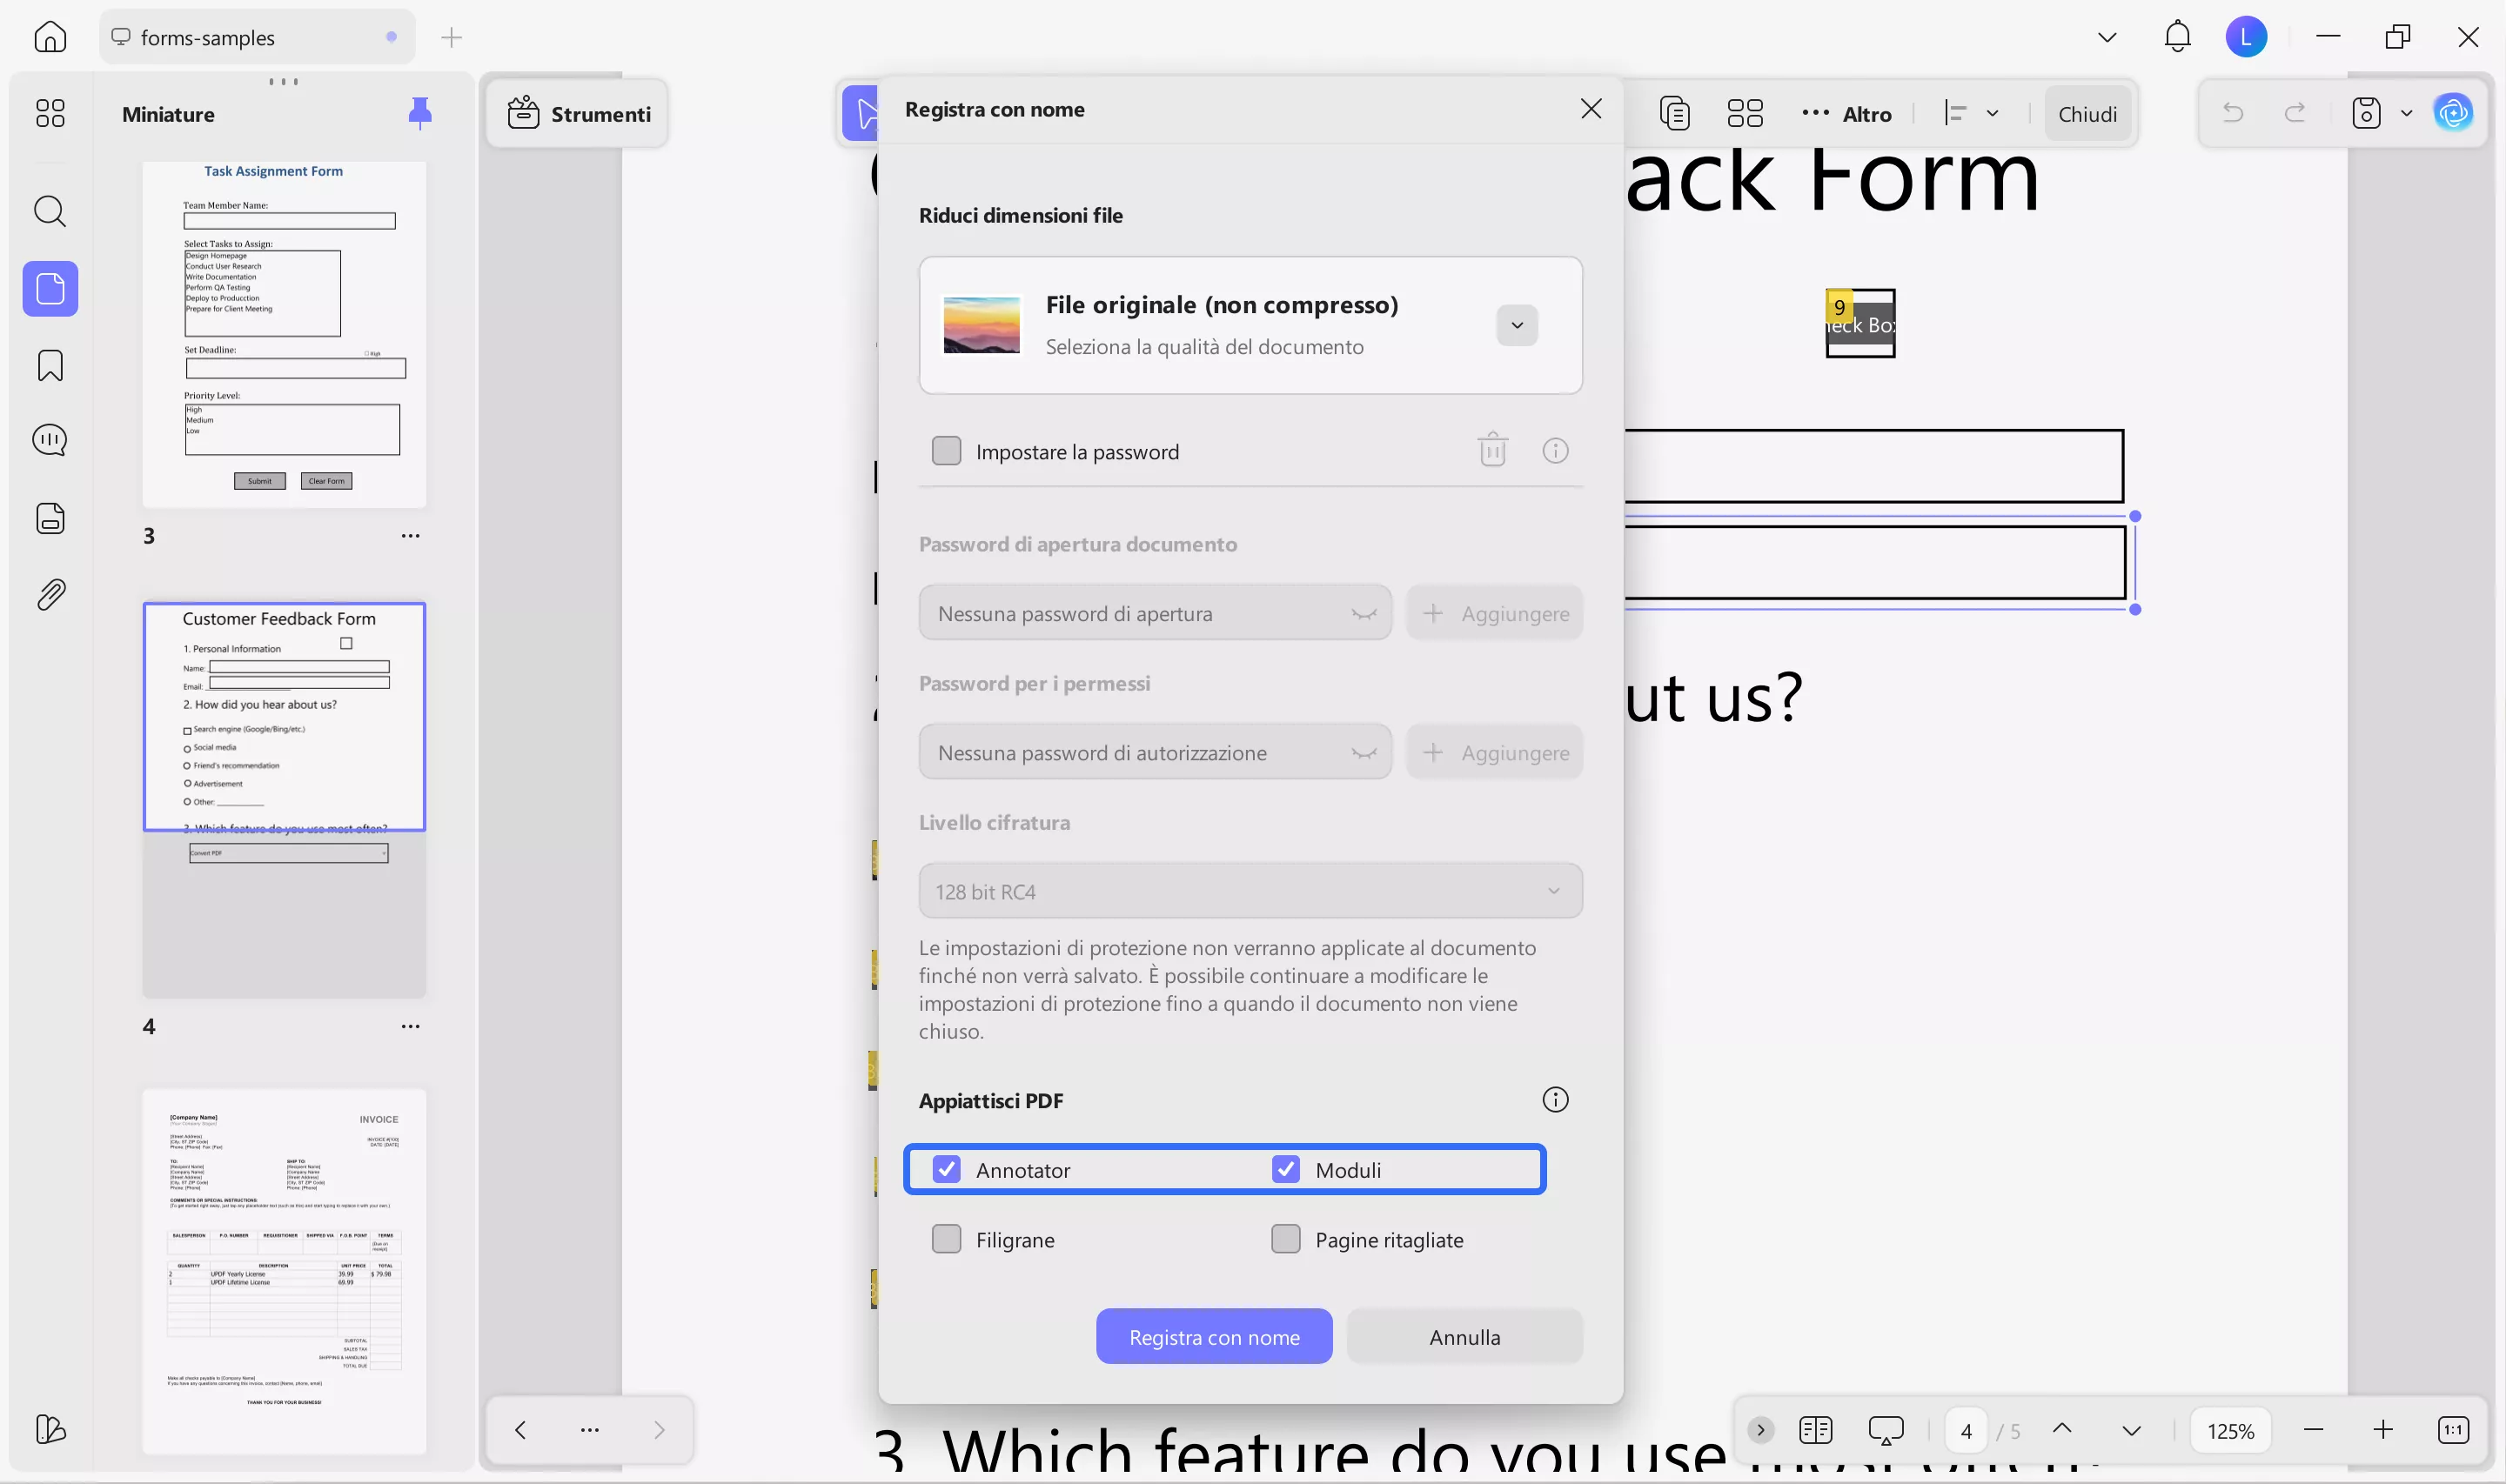Open the comments panel in the sidebar
This screenshot has height=1484, width=2506.
point(50,439)
